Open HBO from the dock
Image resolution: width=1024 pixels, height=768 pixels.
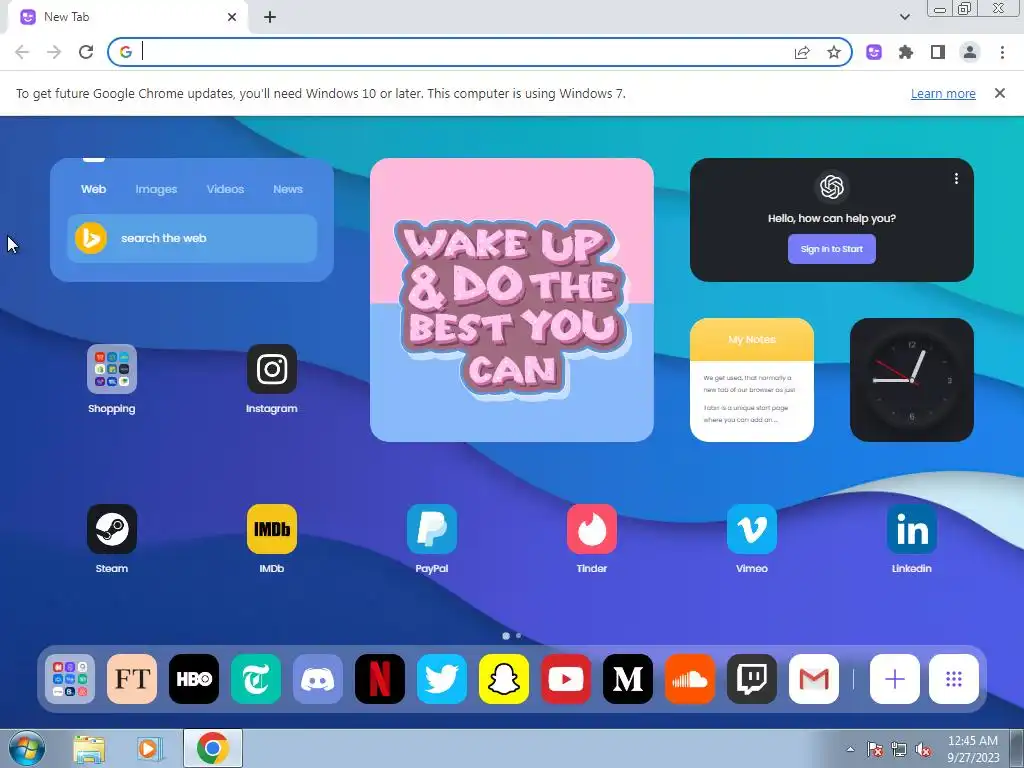click(x=194, y=679)
